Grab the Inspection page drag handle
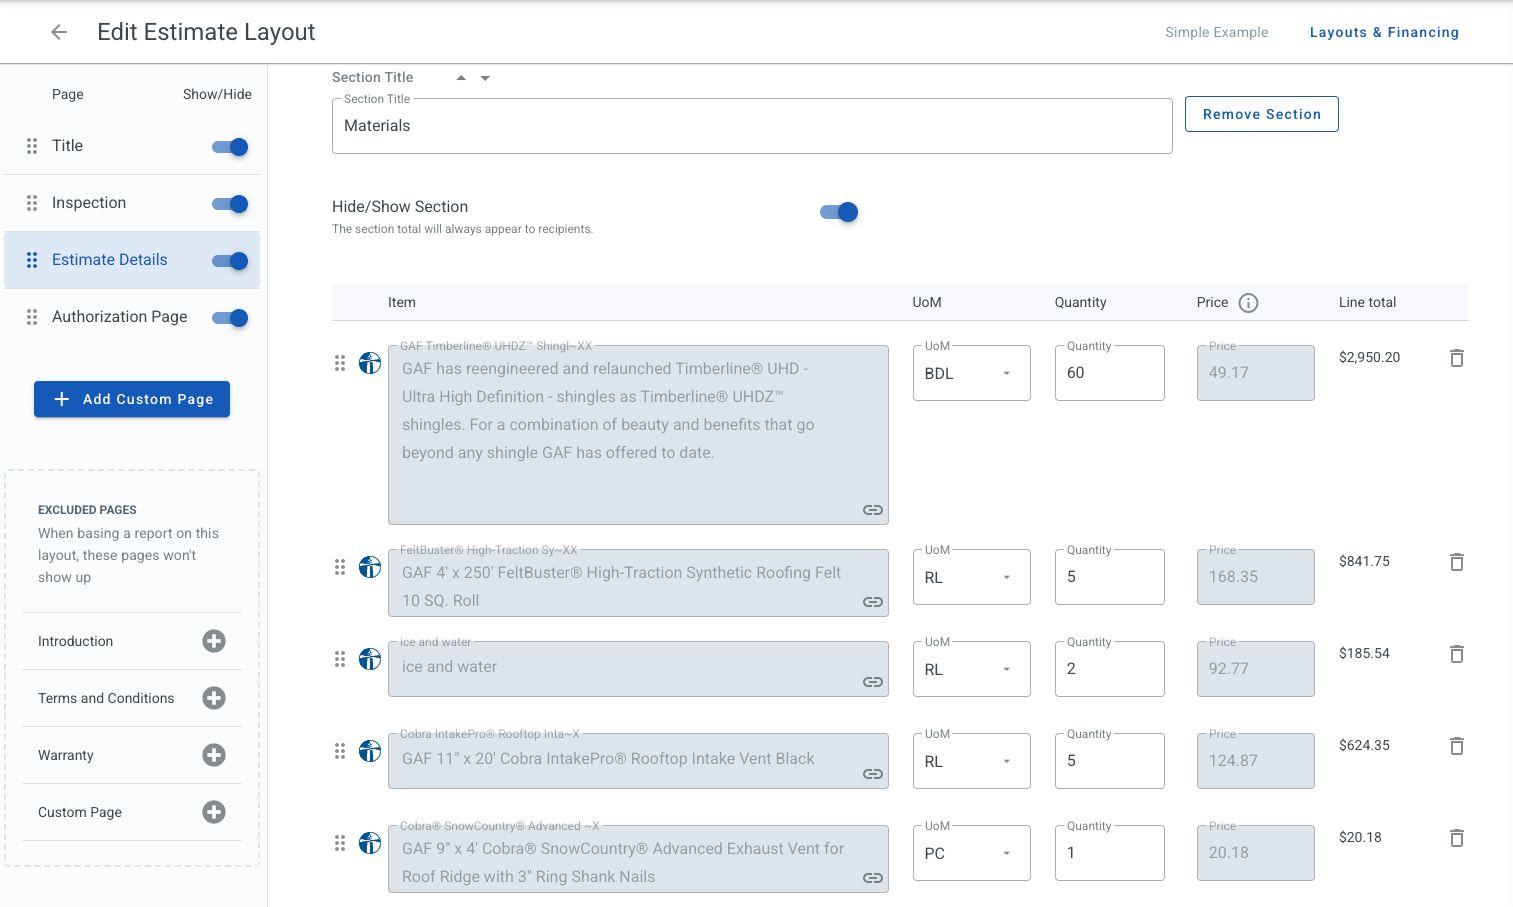Viewport: 1513px width, 907px height. [x=32, y=203]
